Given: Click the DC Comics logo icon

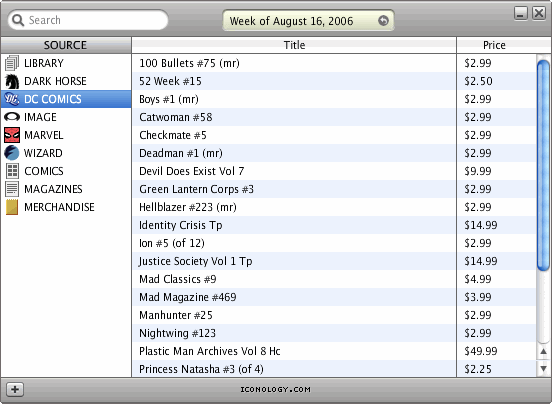Looking at the screenshot, I should 12,99.
